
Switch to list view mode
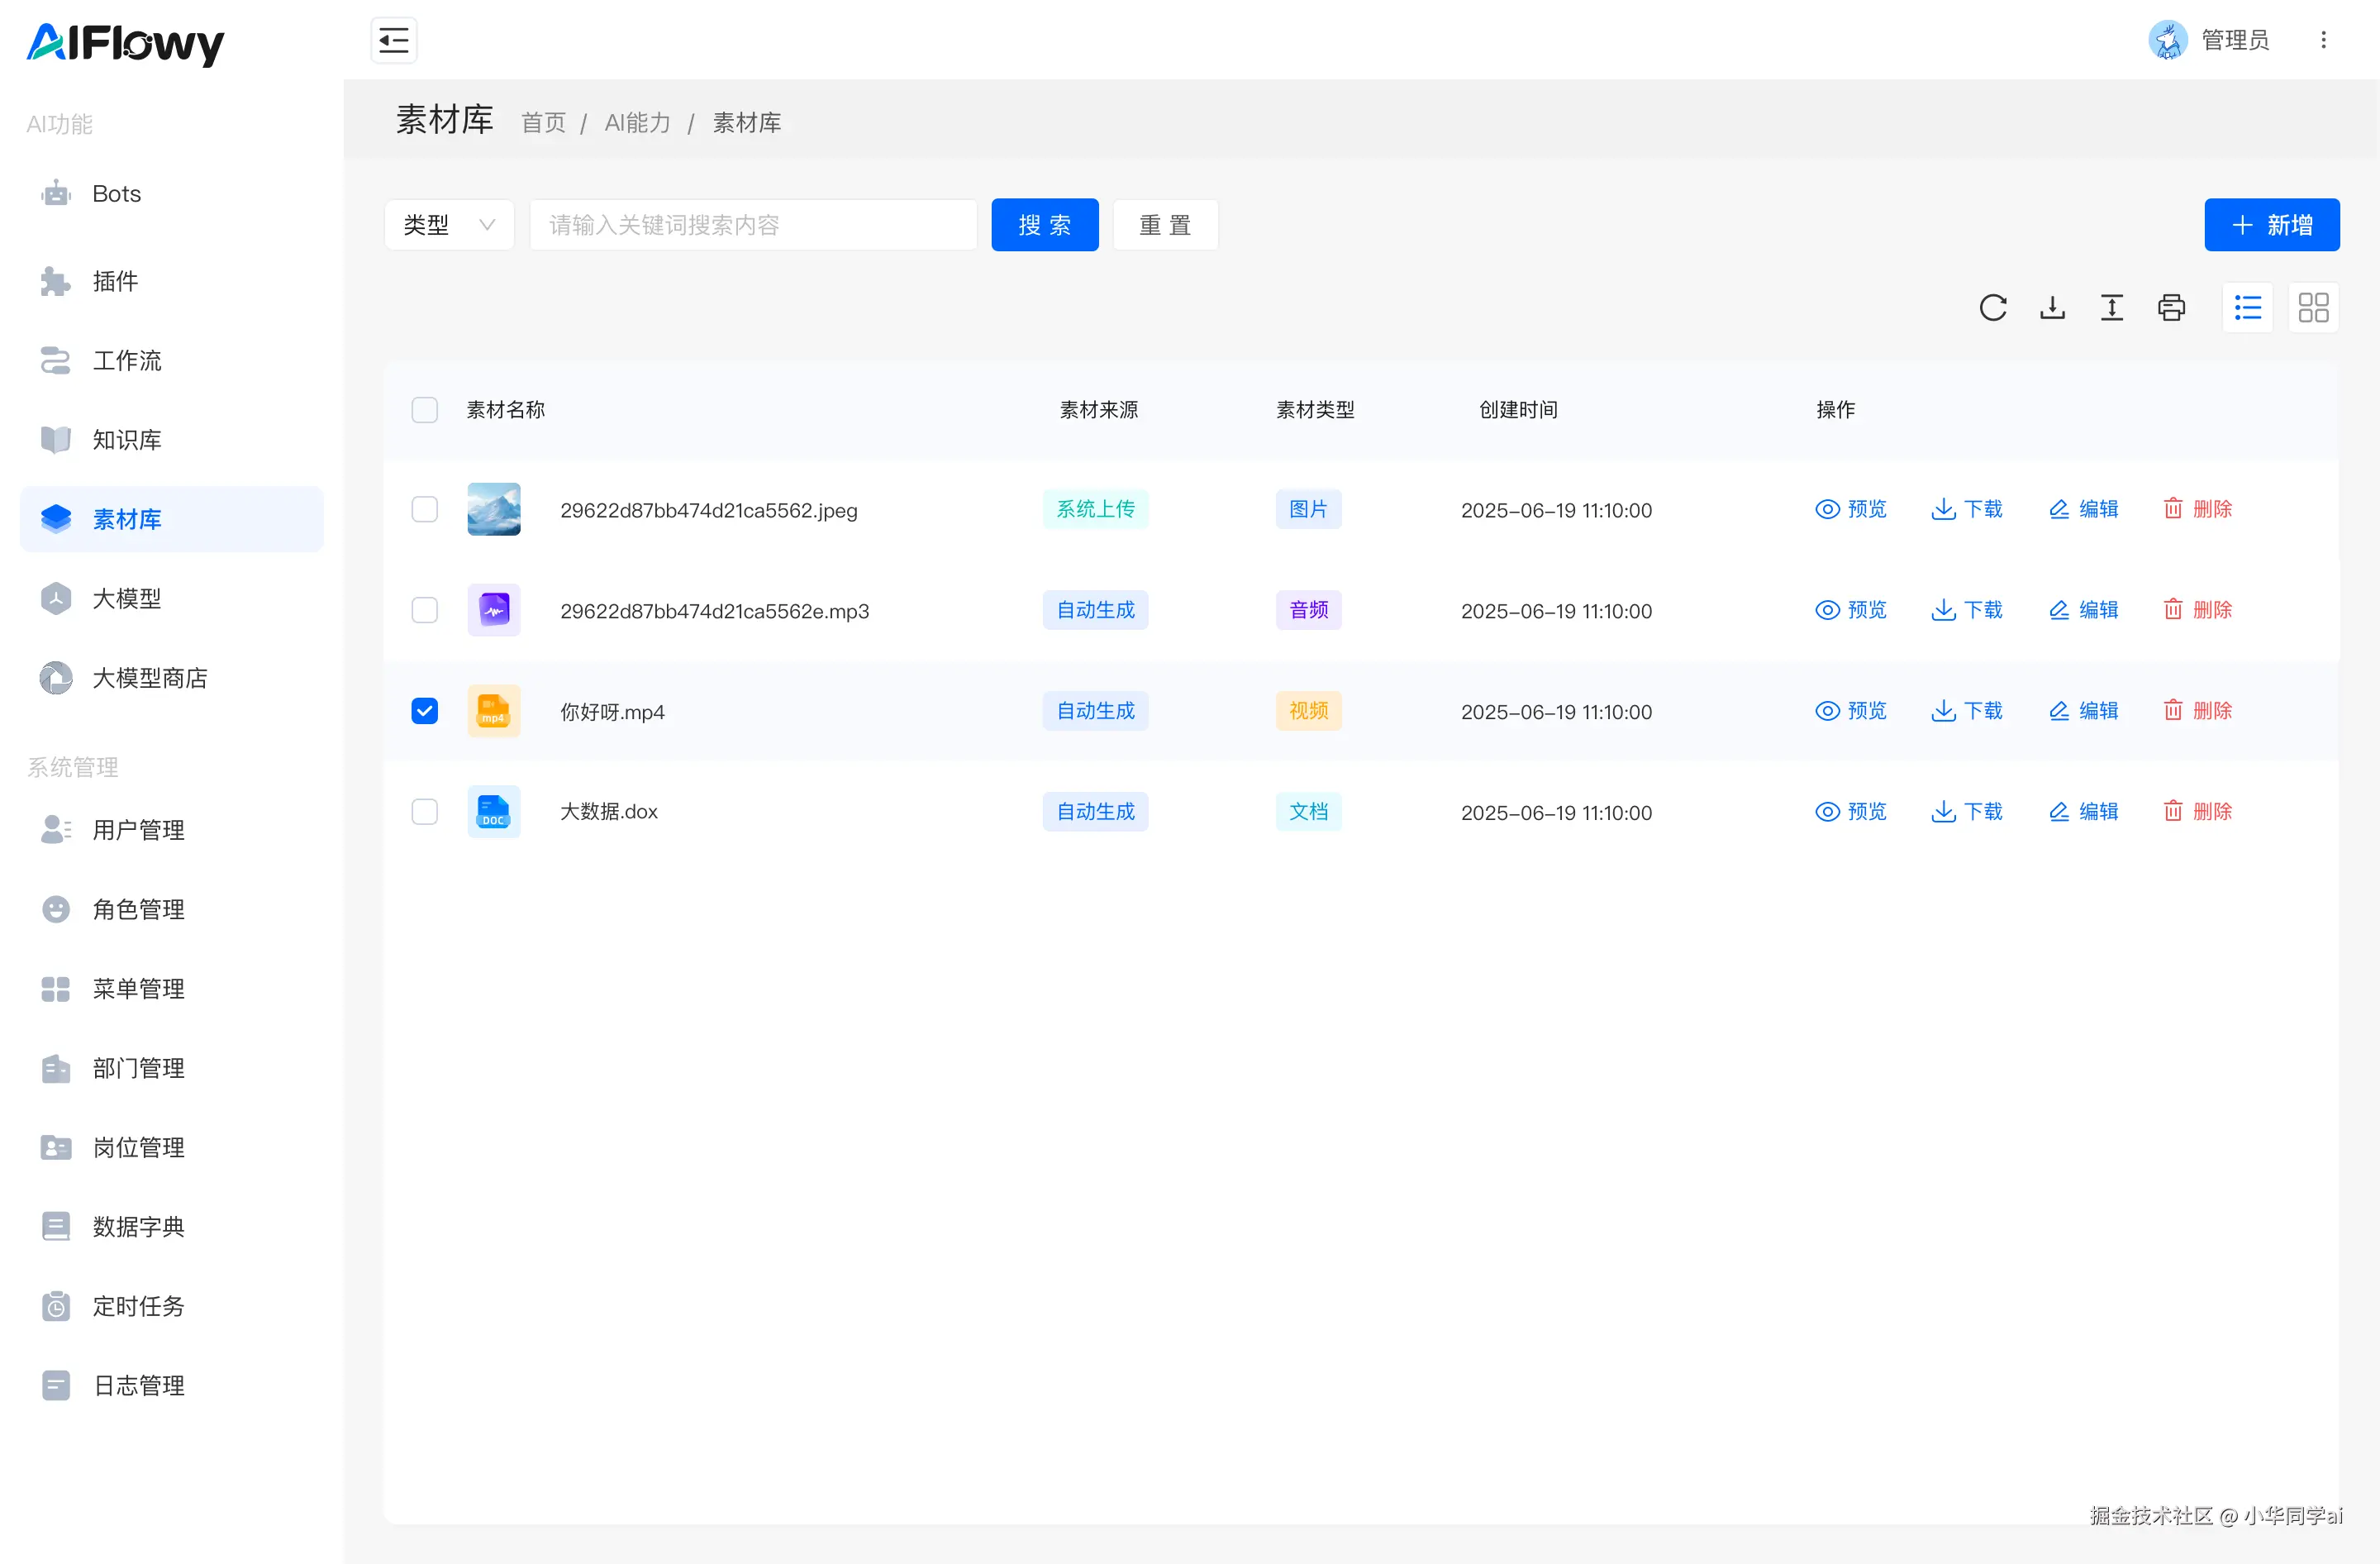pyautogui.click(x=2247, y=308)
